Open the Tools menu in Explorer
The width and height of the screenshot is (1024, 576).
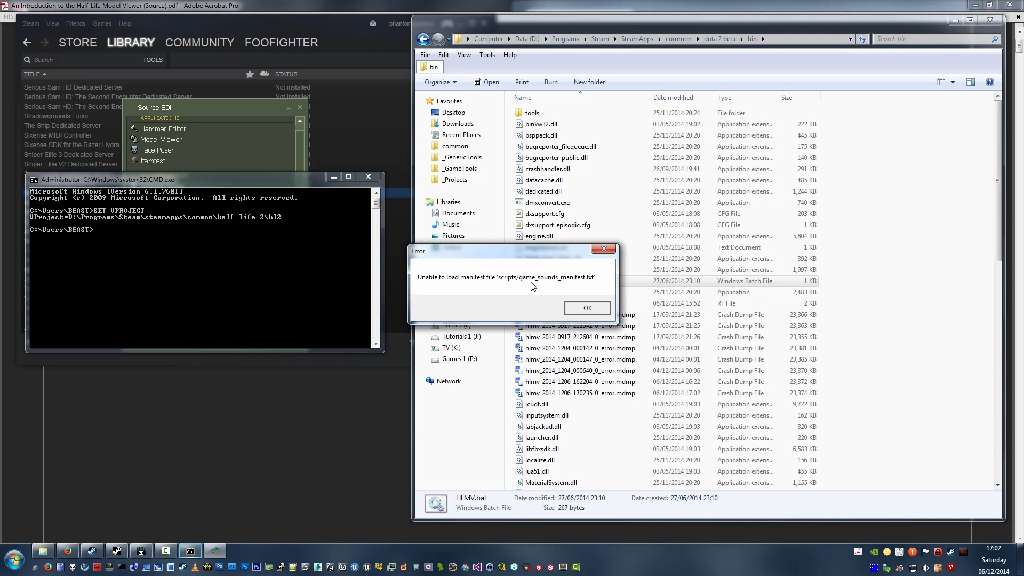tap(487, 55)
